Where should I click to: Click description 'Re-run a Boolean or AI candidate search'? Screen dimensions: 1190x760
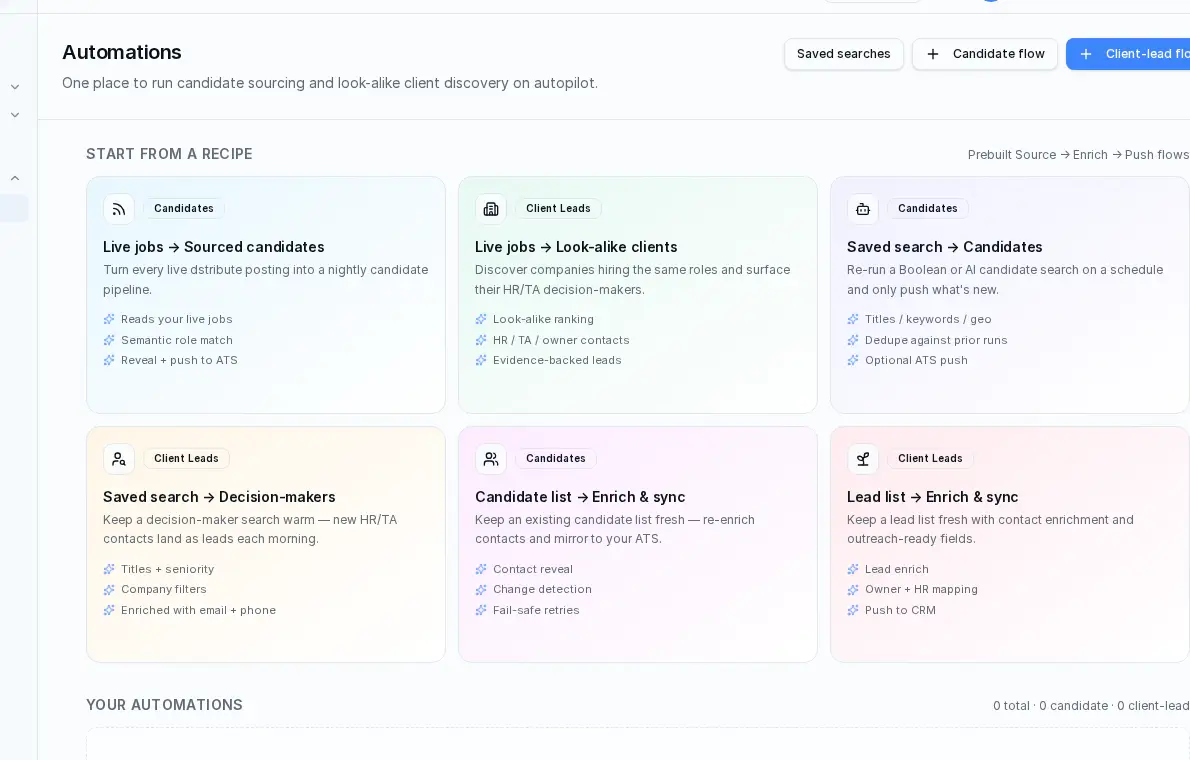[x=1005, y=280]
